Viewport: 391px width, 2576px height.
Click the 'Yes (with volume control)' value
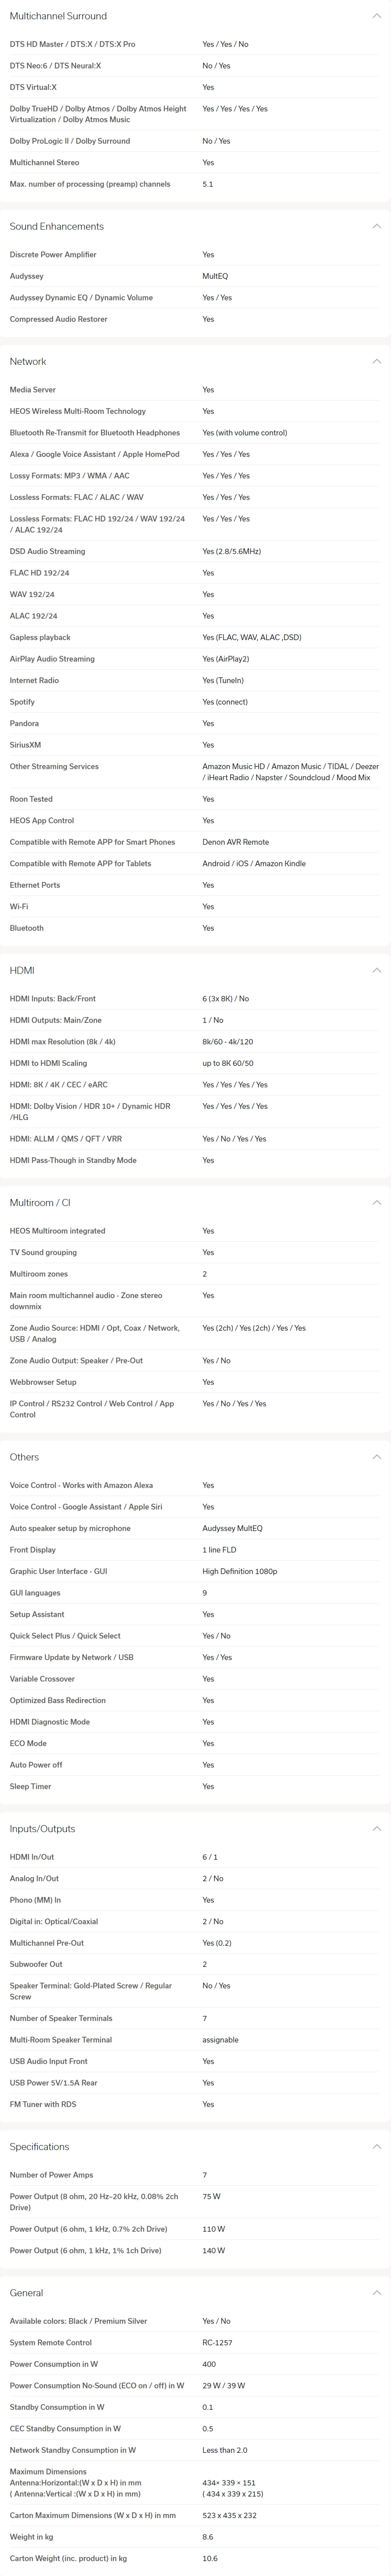click(245, 433)
